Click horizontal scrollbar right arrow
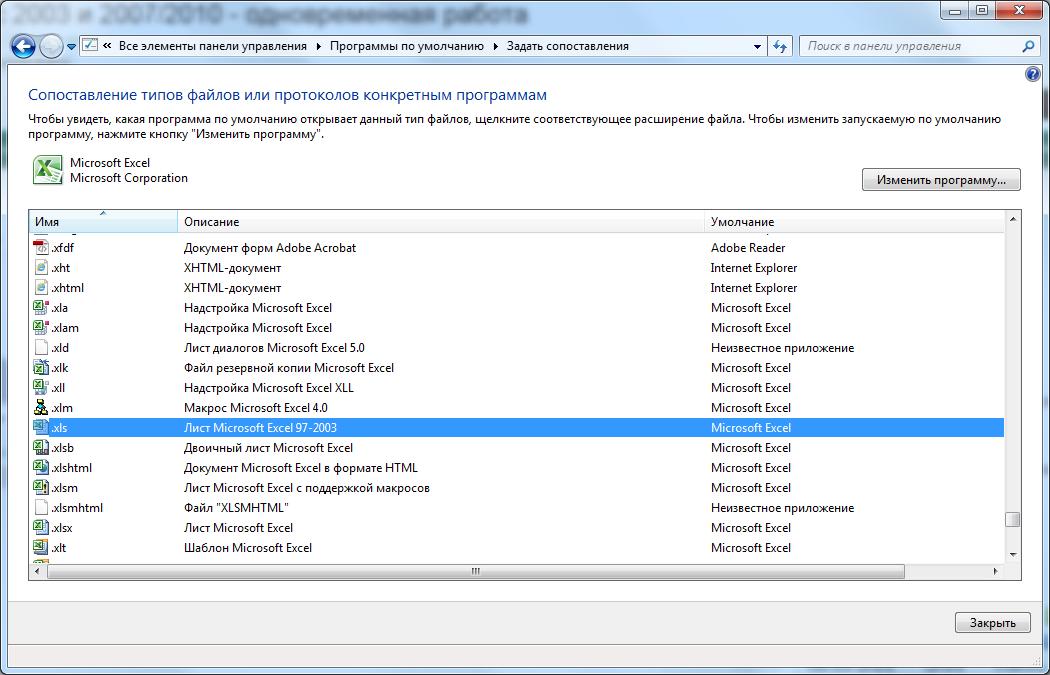The image size is (1050, 675). 995,571
